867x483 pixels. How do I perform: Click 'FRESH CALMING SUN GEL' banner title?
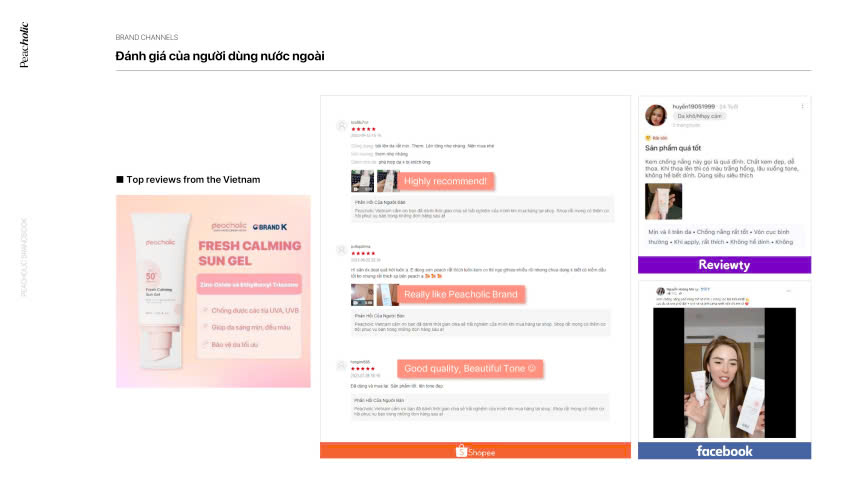pyautogui.click(x=250, y=253)
